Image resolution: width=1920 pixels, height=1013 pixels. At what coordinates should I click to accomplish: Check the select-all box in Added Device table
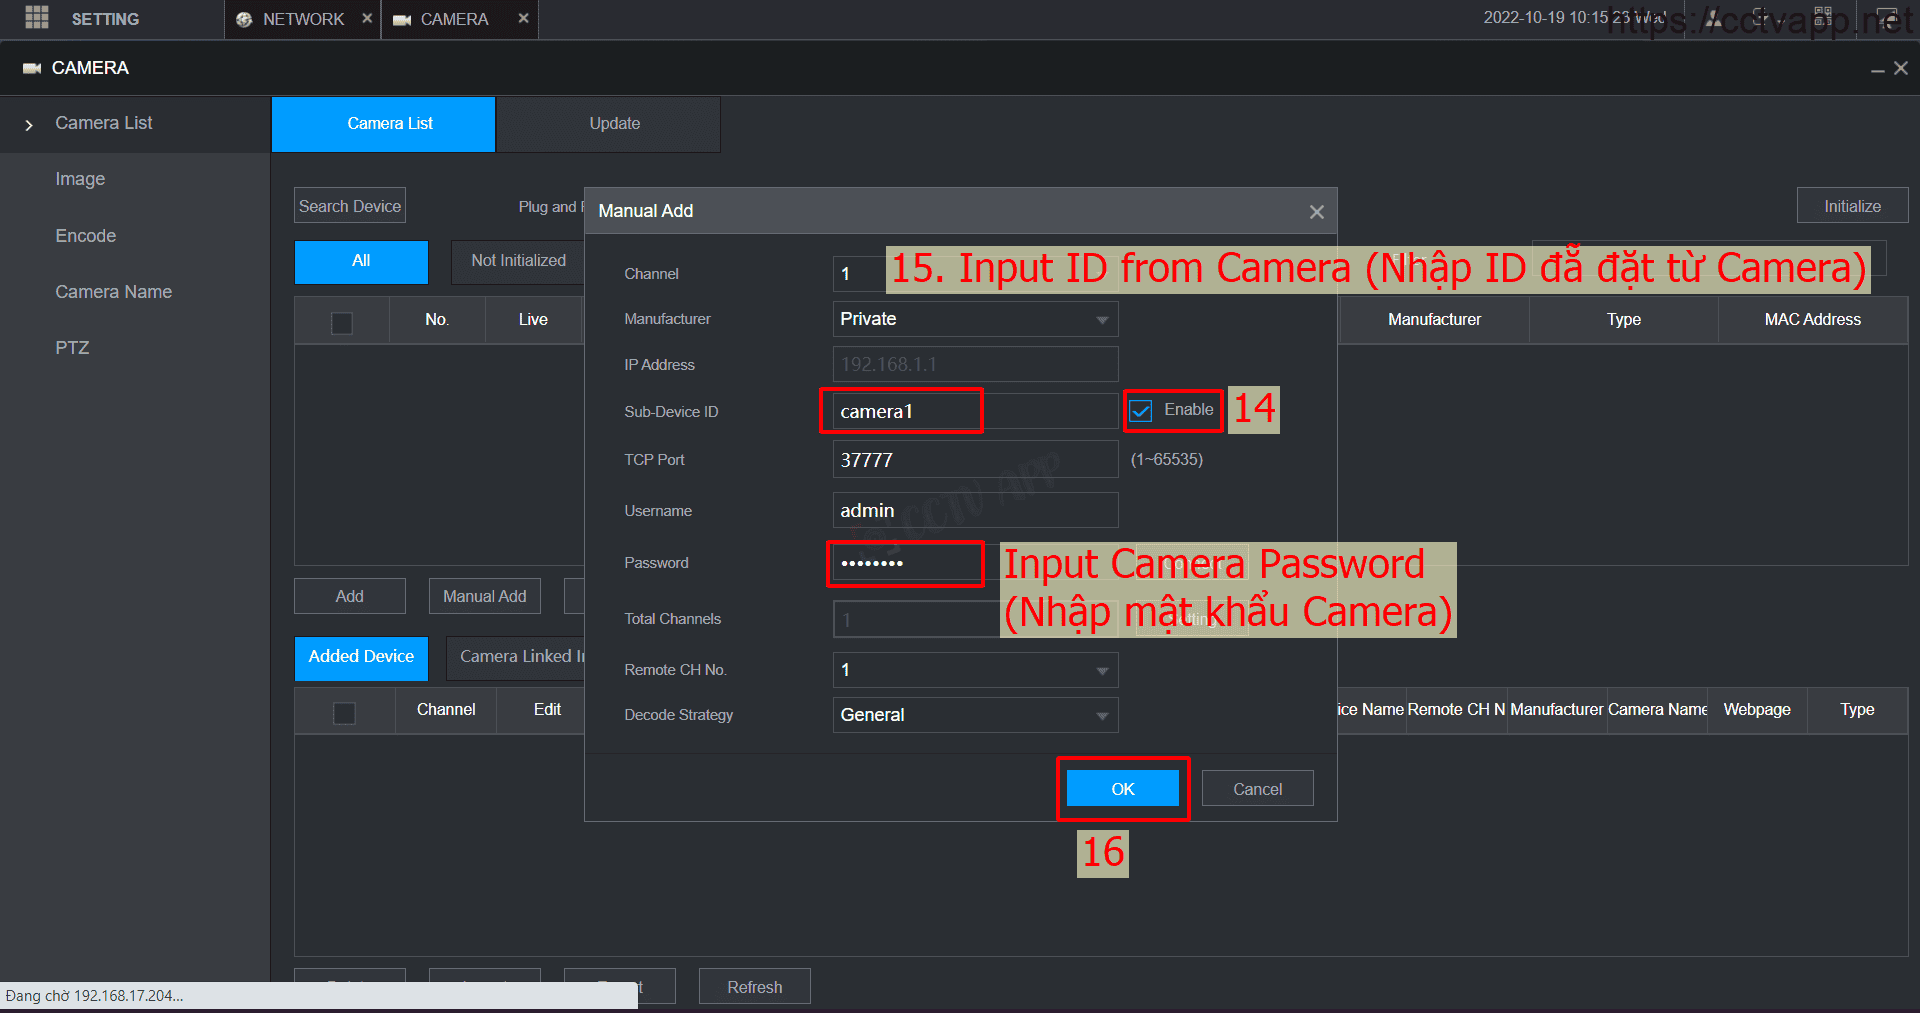(344, 712)
